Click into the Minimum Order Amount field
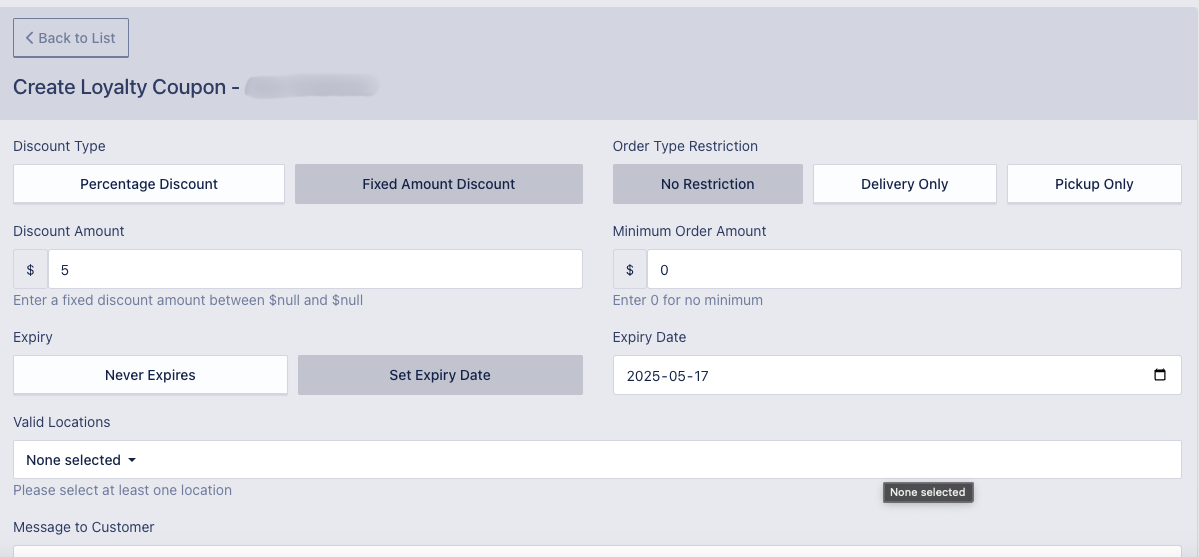 tap(914, 270)
